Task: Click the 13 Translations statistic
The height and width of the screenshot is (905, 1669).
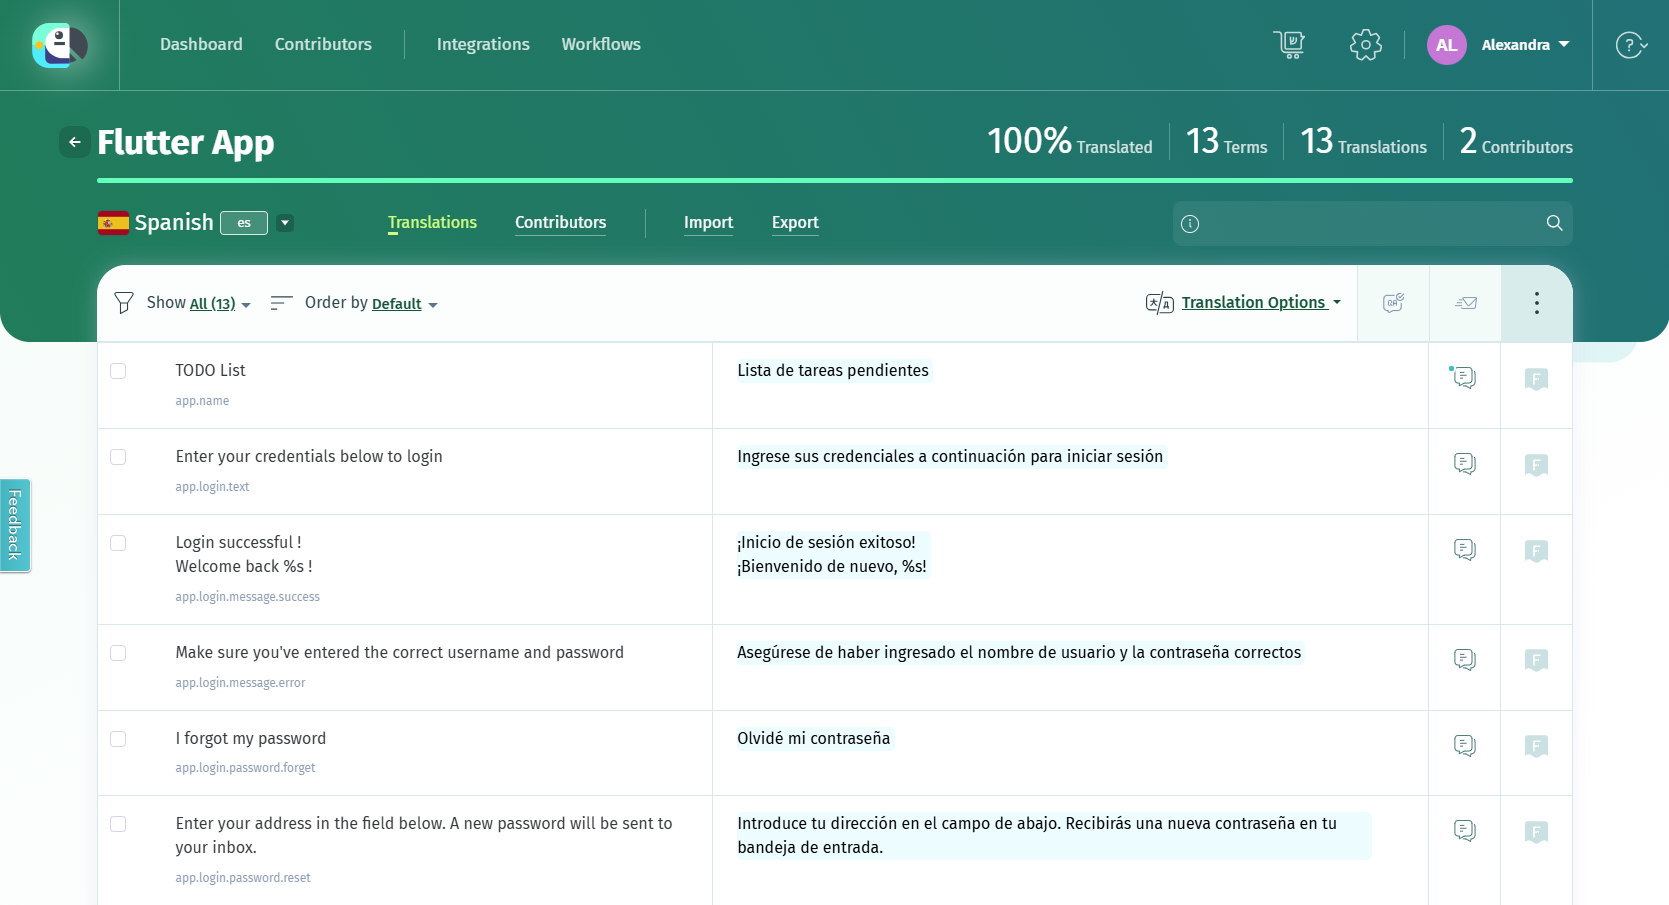Action: point(1364,141)
